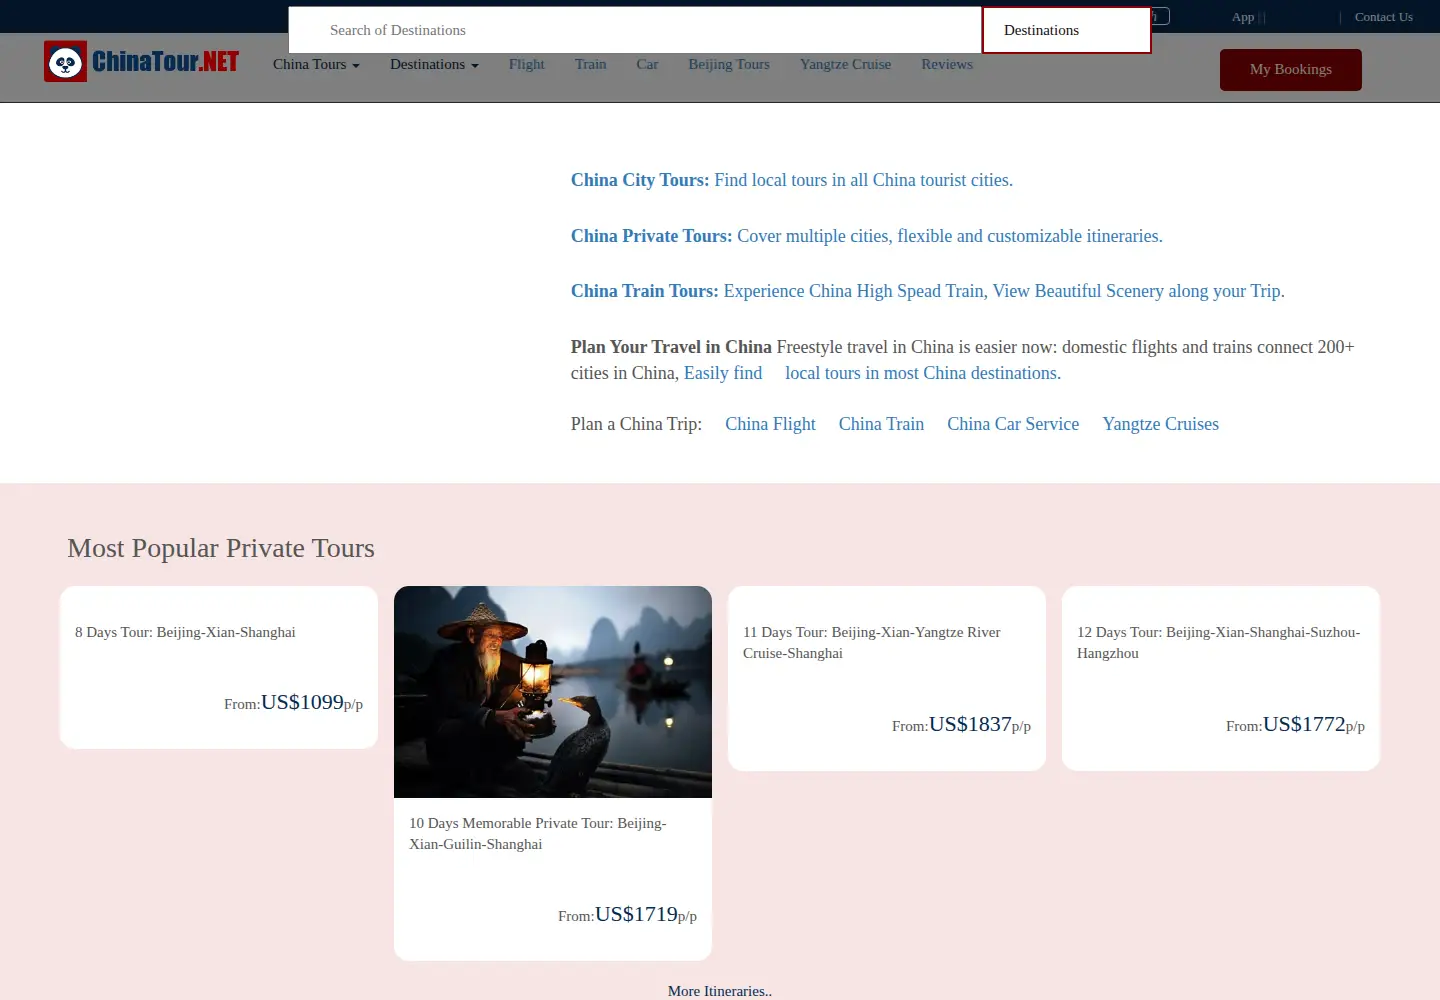Viewport: 1440px width, 1000px height.
Task: View the Reviews page from the navbar
Action: [x=947, y=64]
